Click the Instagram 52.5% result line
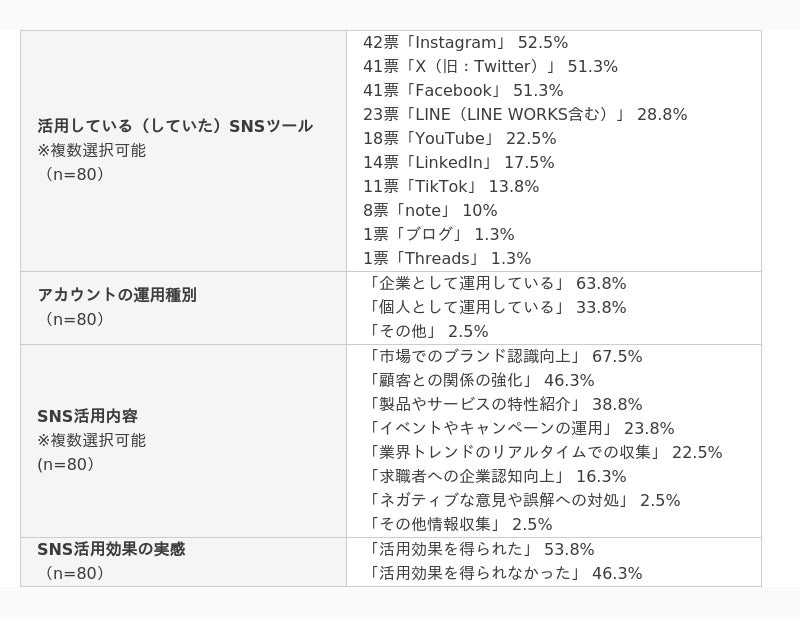 [x=465, y=42]
